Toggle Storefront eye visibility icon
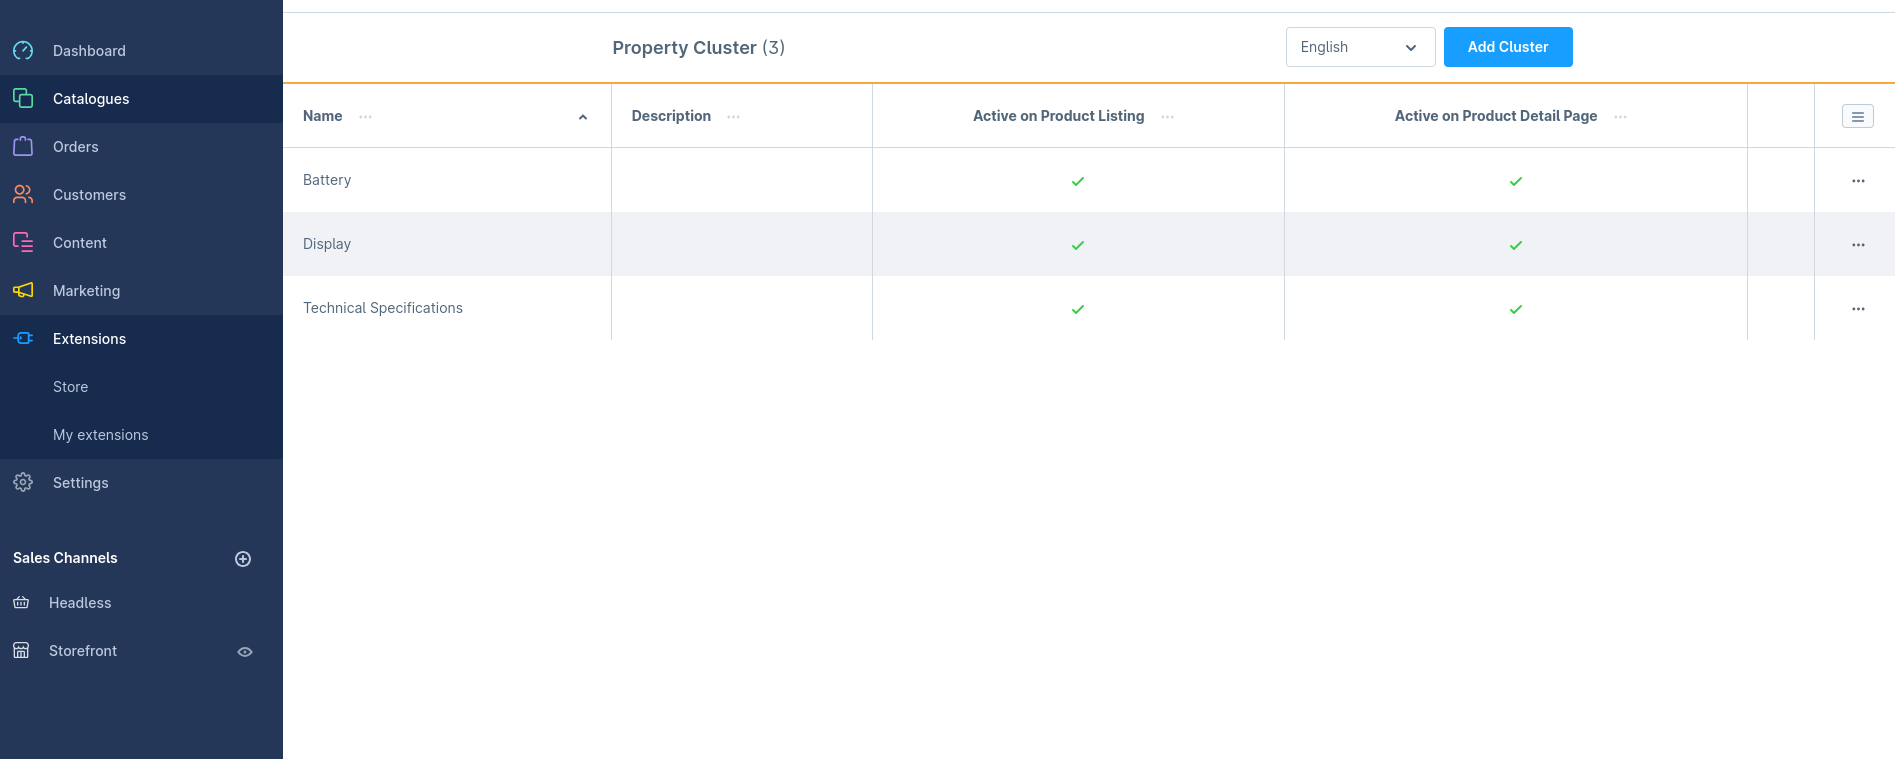This screenshot has height=759, width=1895. coord(245,652)
